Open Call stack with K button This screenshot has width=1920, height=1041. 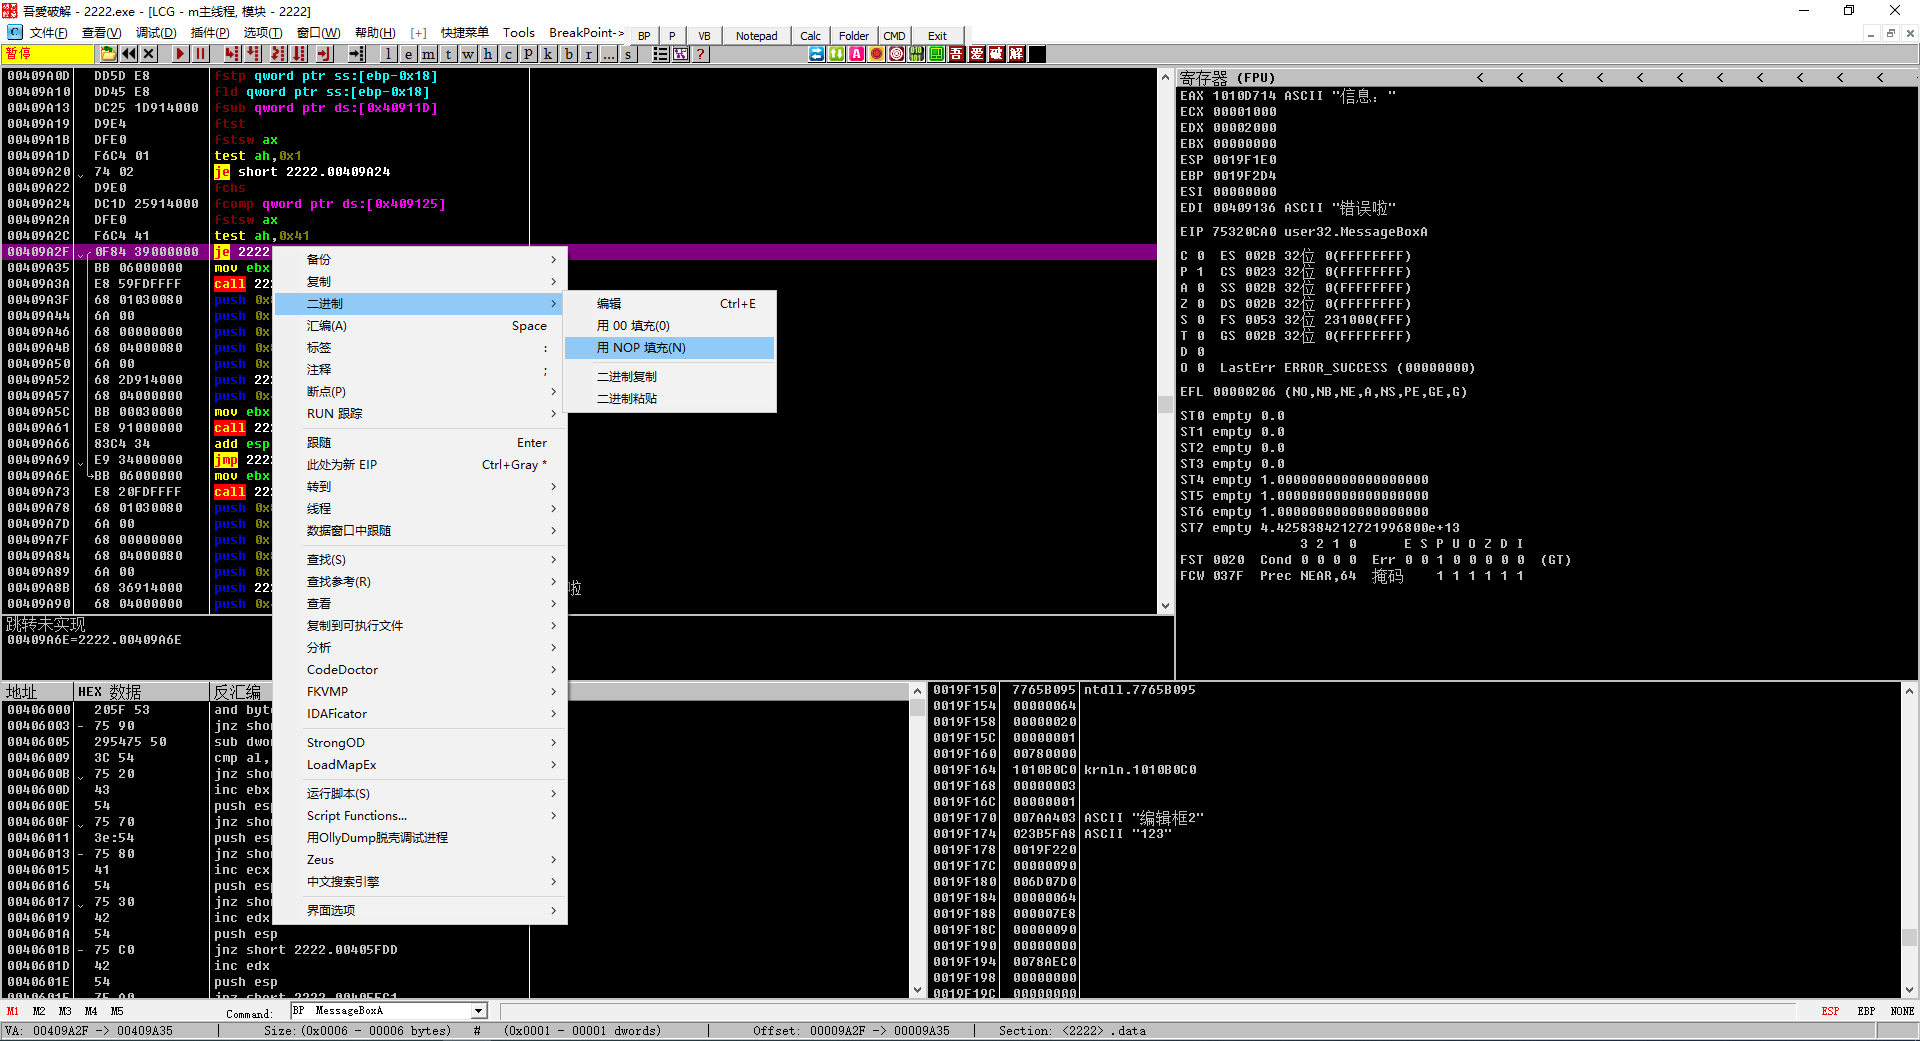click(548, 54)
